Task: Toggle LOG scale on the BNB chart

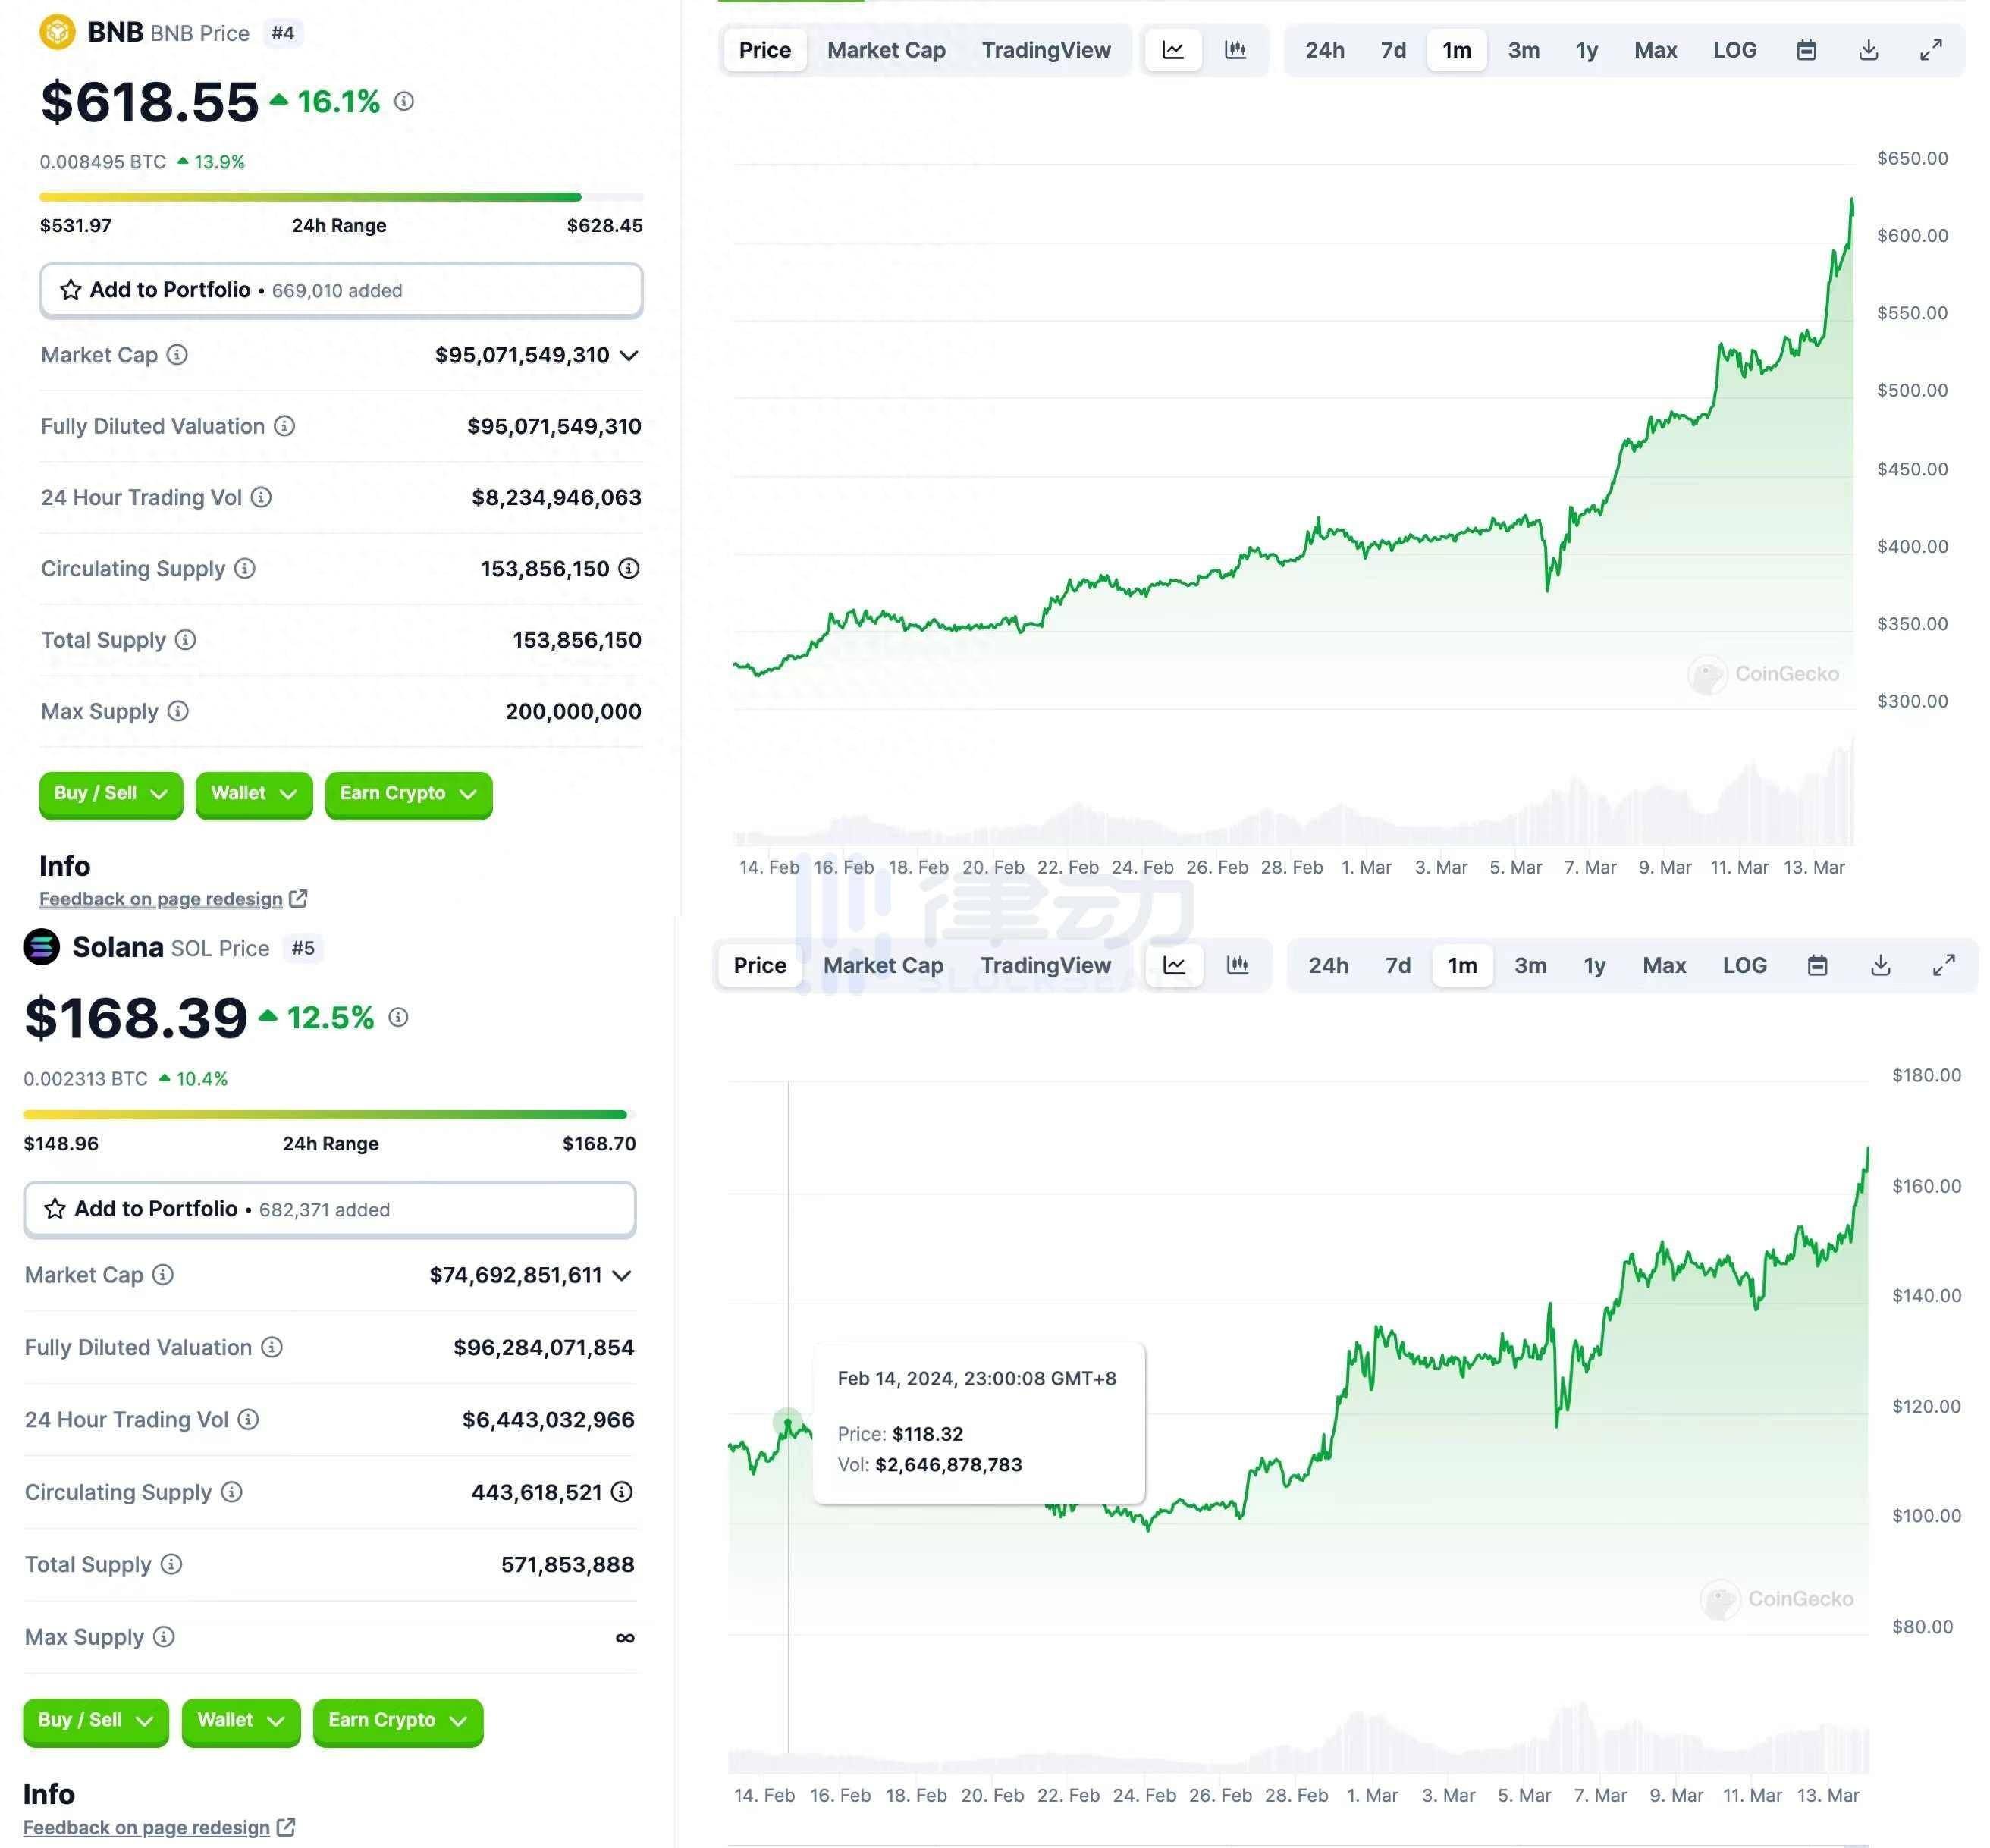Action: coord(1734,50)
